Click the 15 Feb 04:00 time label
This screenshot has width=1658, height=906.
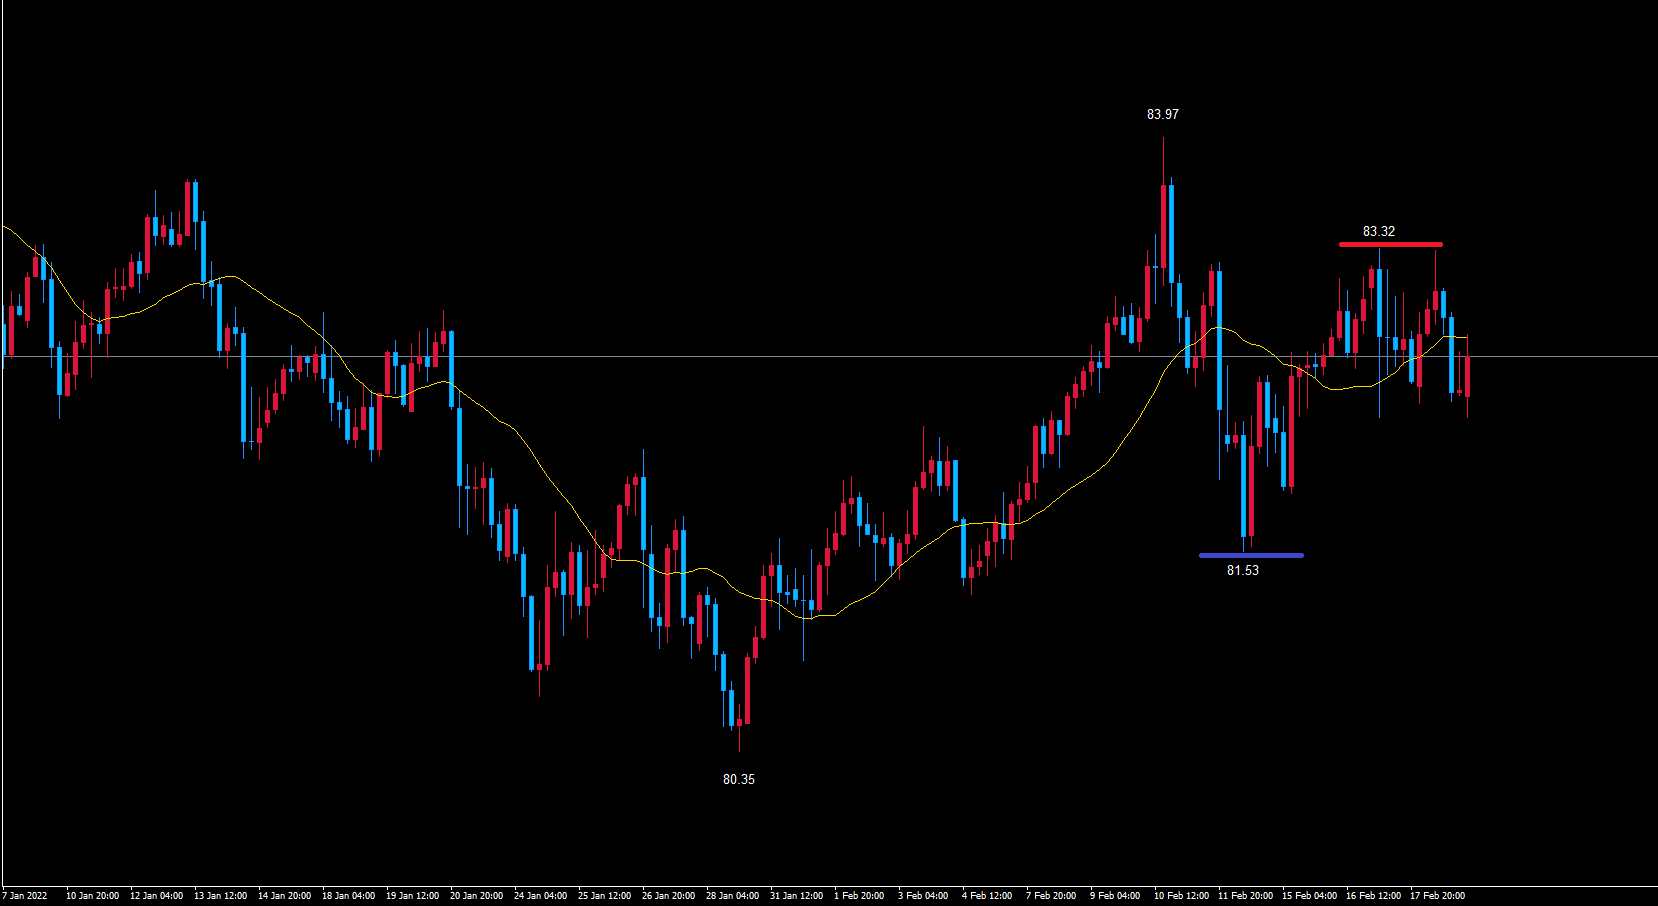coord(1309,896)
